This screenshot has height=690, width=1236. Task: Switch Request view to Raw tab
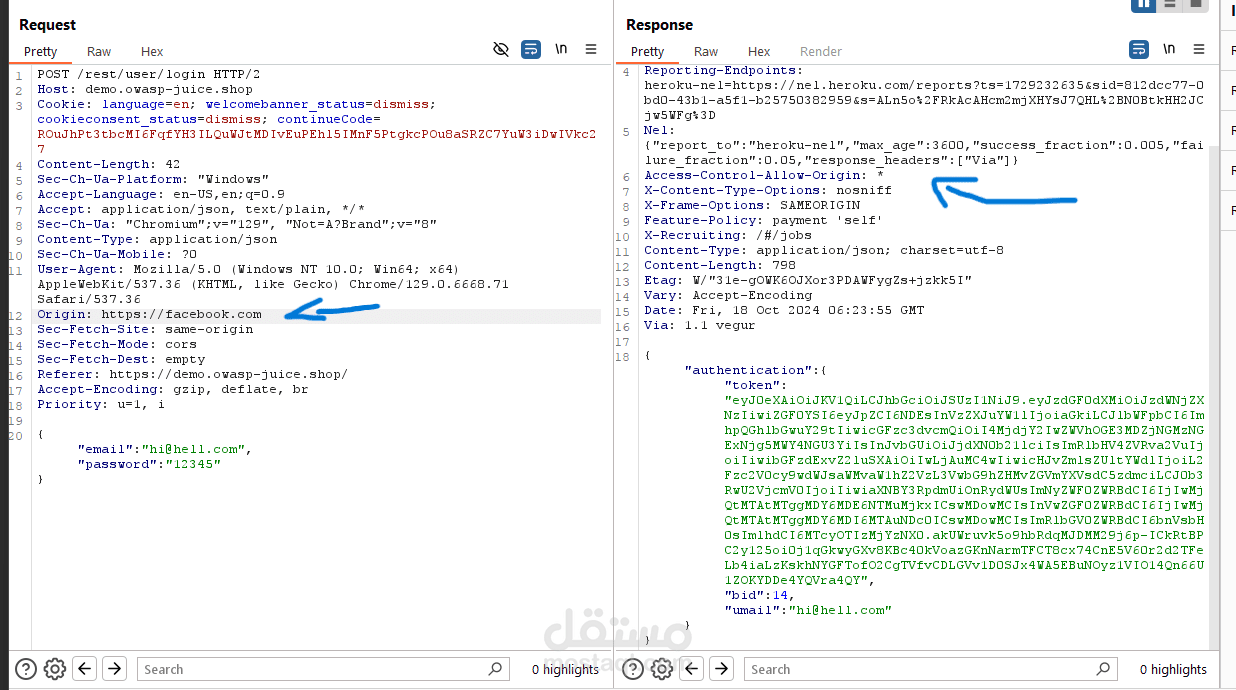[99, 51]
